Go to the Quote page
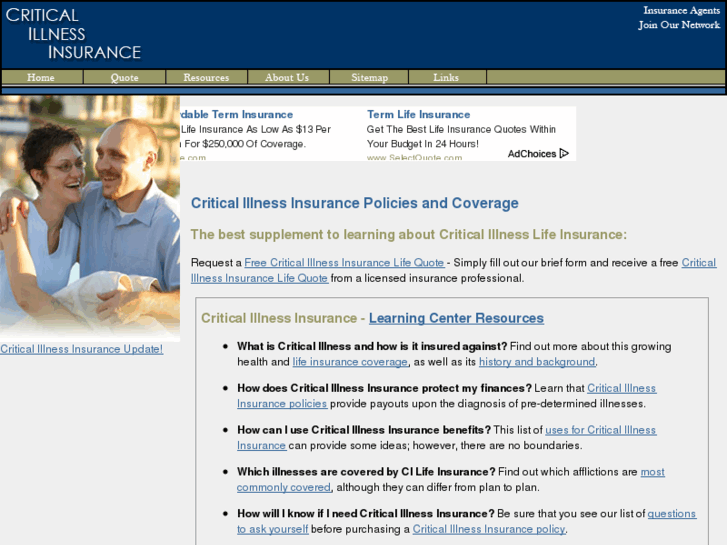 [x=124, y=77]
